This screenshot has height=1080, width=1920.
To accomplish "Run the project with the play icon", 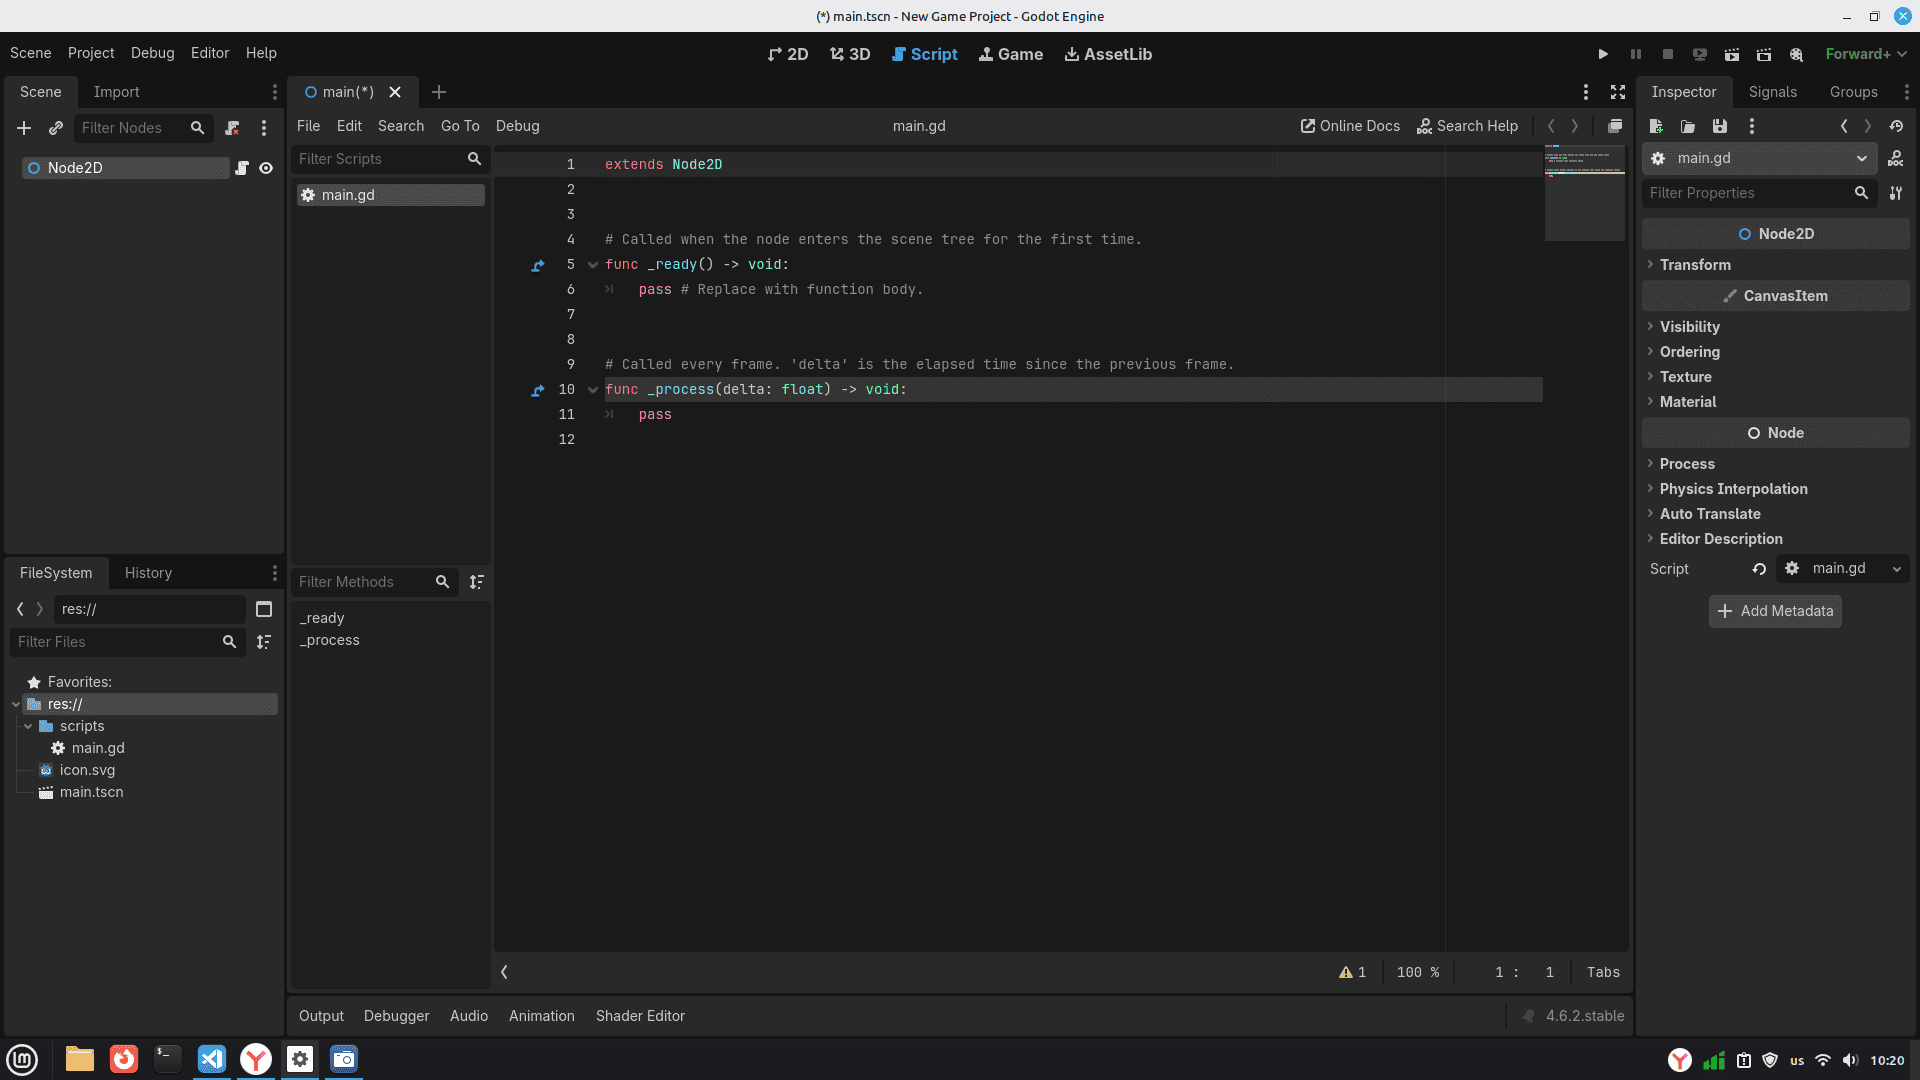I will 1603,54.
